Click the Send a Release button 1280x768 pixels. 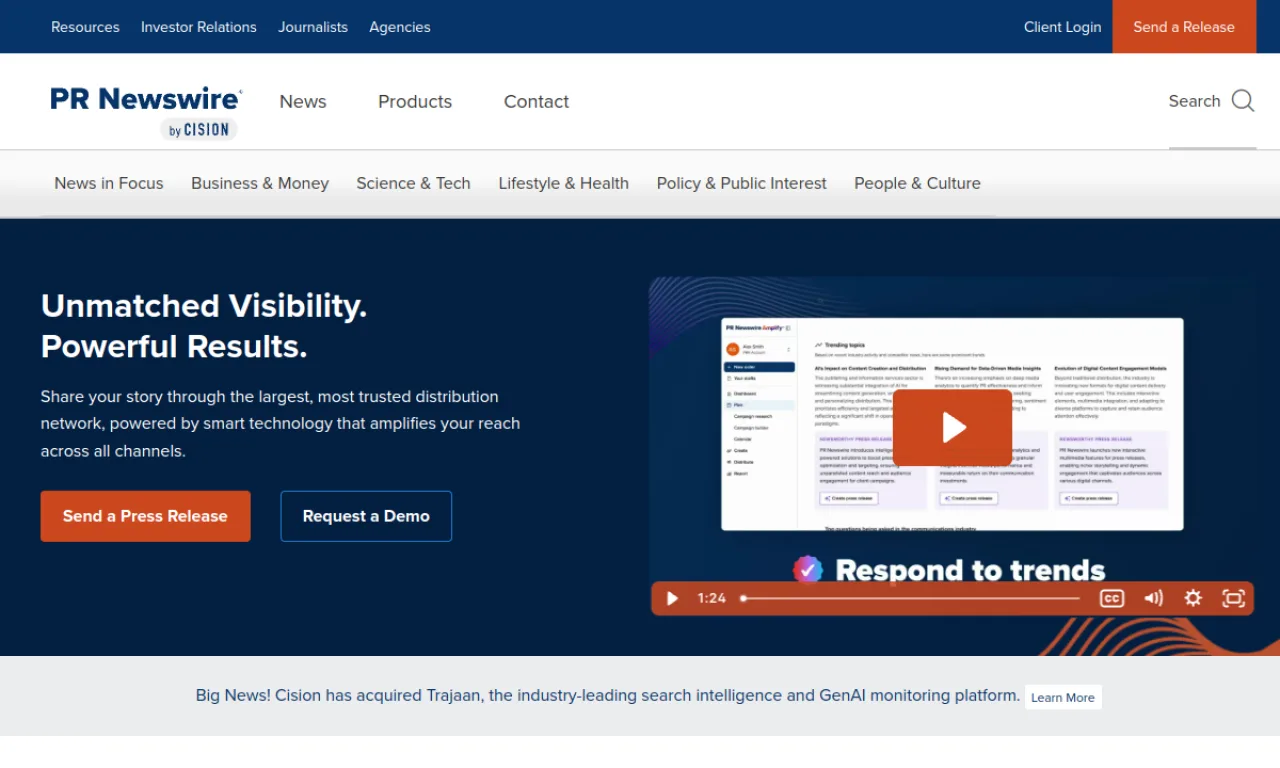coord(1184,27)
